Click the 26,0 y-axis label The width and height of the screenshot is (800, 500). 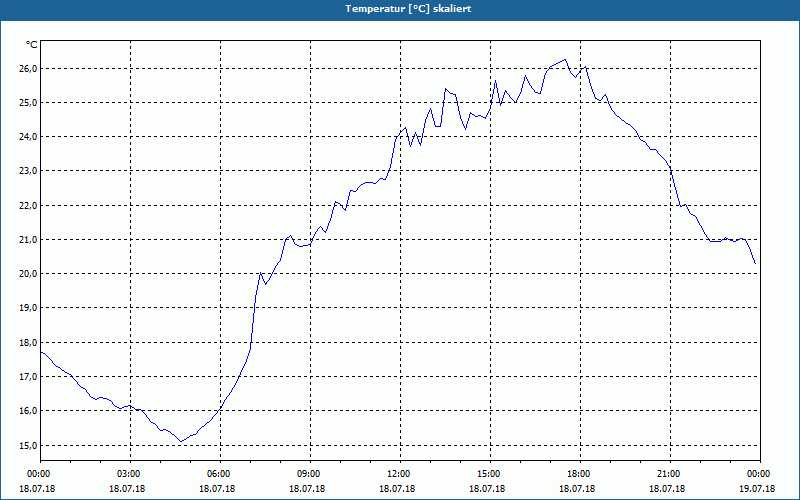(x=28, y=68)
